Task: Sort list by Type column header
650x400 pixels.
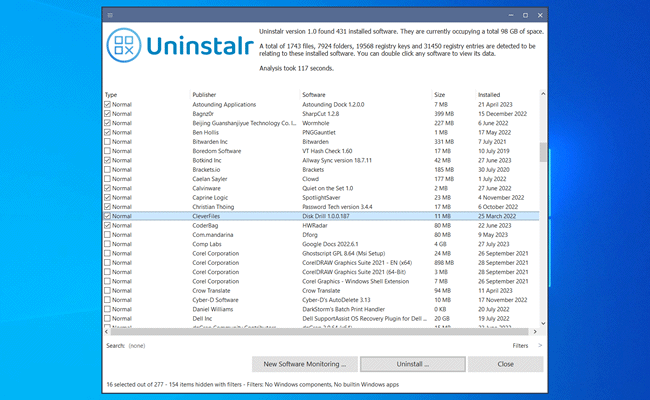Action: point(111,95)
